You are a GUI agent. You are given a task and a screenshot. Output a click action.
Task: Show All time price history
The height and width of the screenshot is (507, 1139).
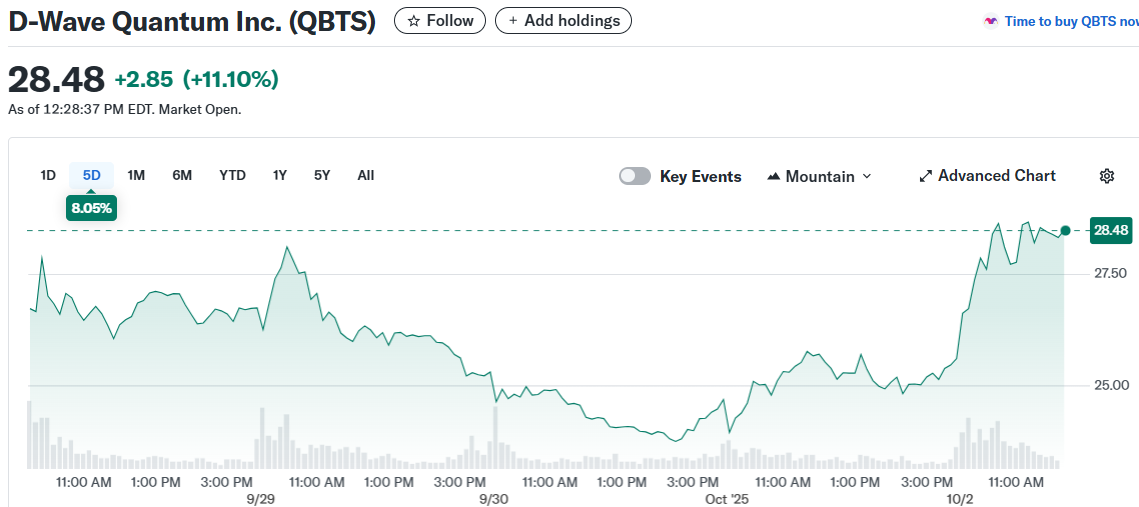point(366,175)
